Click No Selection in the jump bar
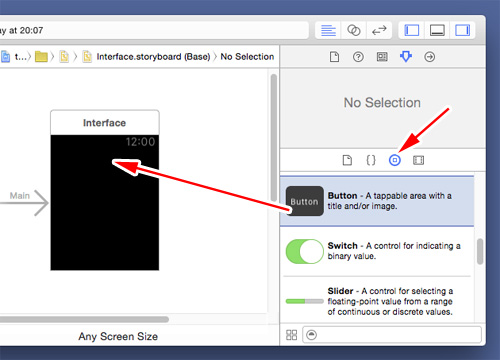 click(247, 57)
